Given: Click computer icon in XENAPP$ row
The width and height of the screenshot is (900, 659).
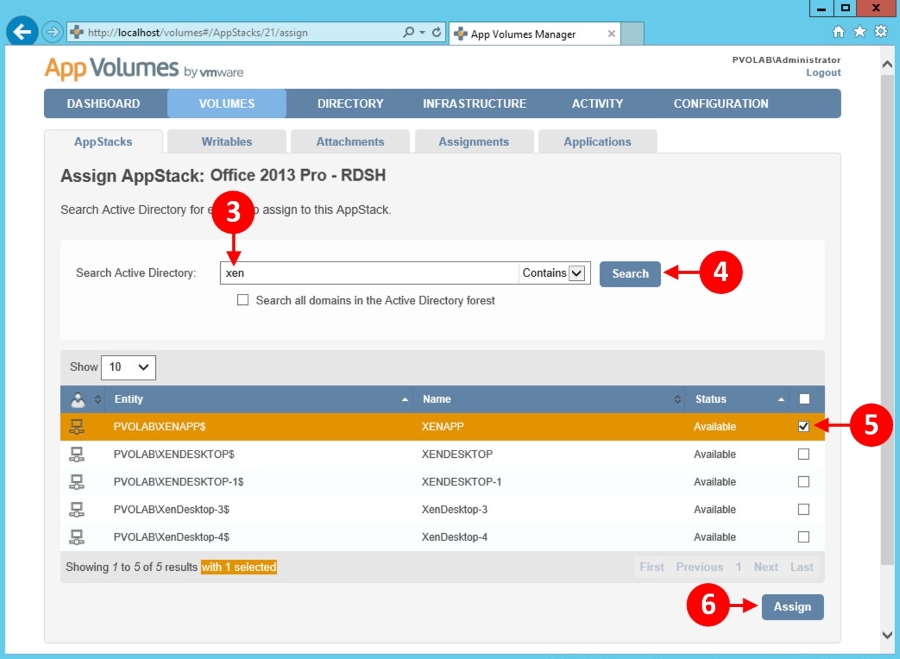Looking at the screenshot, I should 76,427.
